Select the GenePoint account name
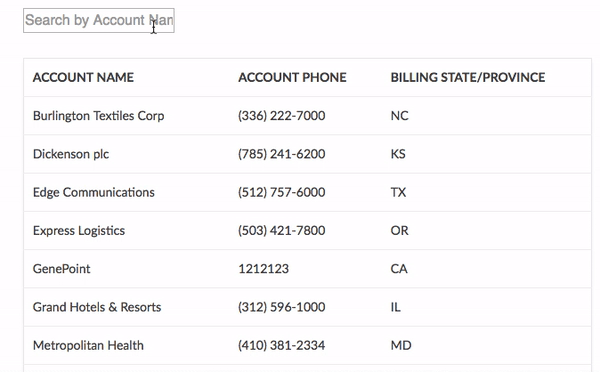The height and width of the screenshot is (372, 600). click(62, 269)
